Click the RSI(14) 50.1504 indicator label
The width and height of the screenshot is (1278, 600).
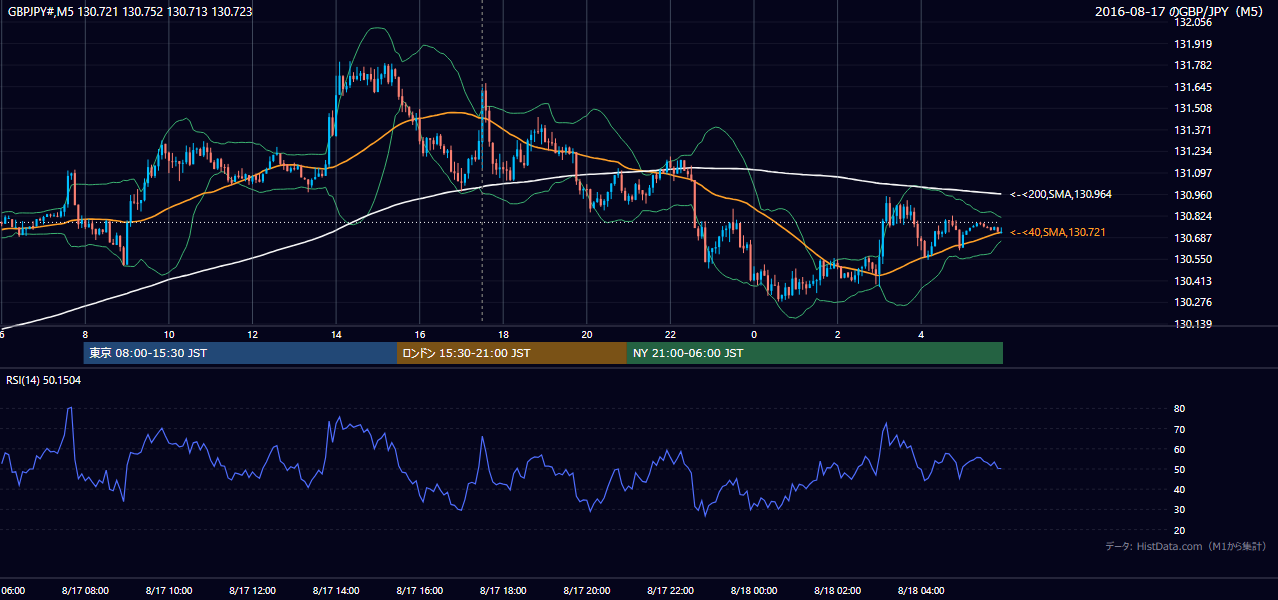point(44,380)
